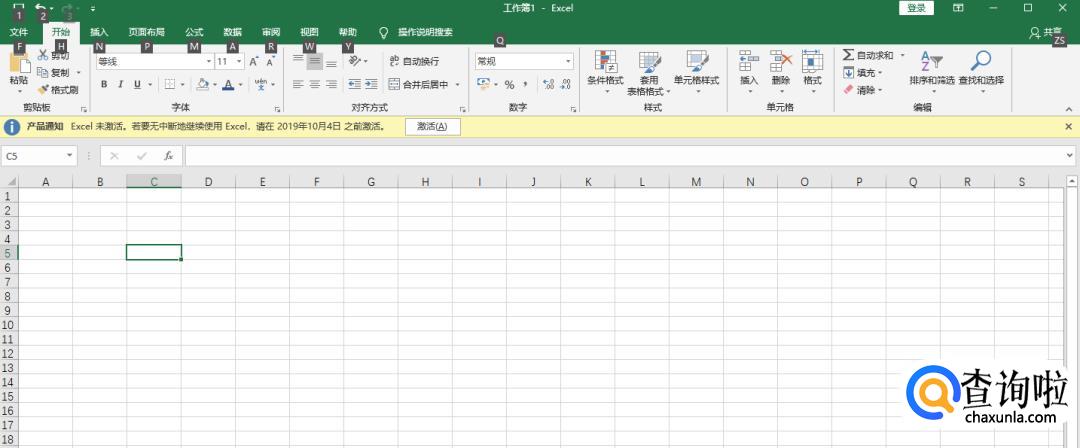This screenshot has width=1080, height=448.
Task: Click the phonetic guide (wén) icon
Action: [261, 84]
